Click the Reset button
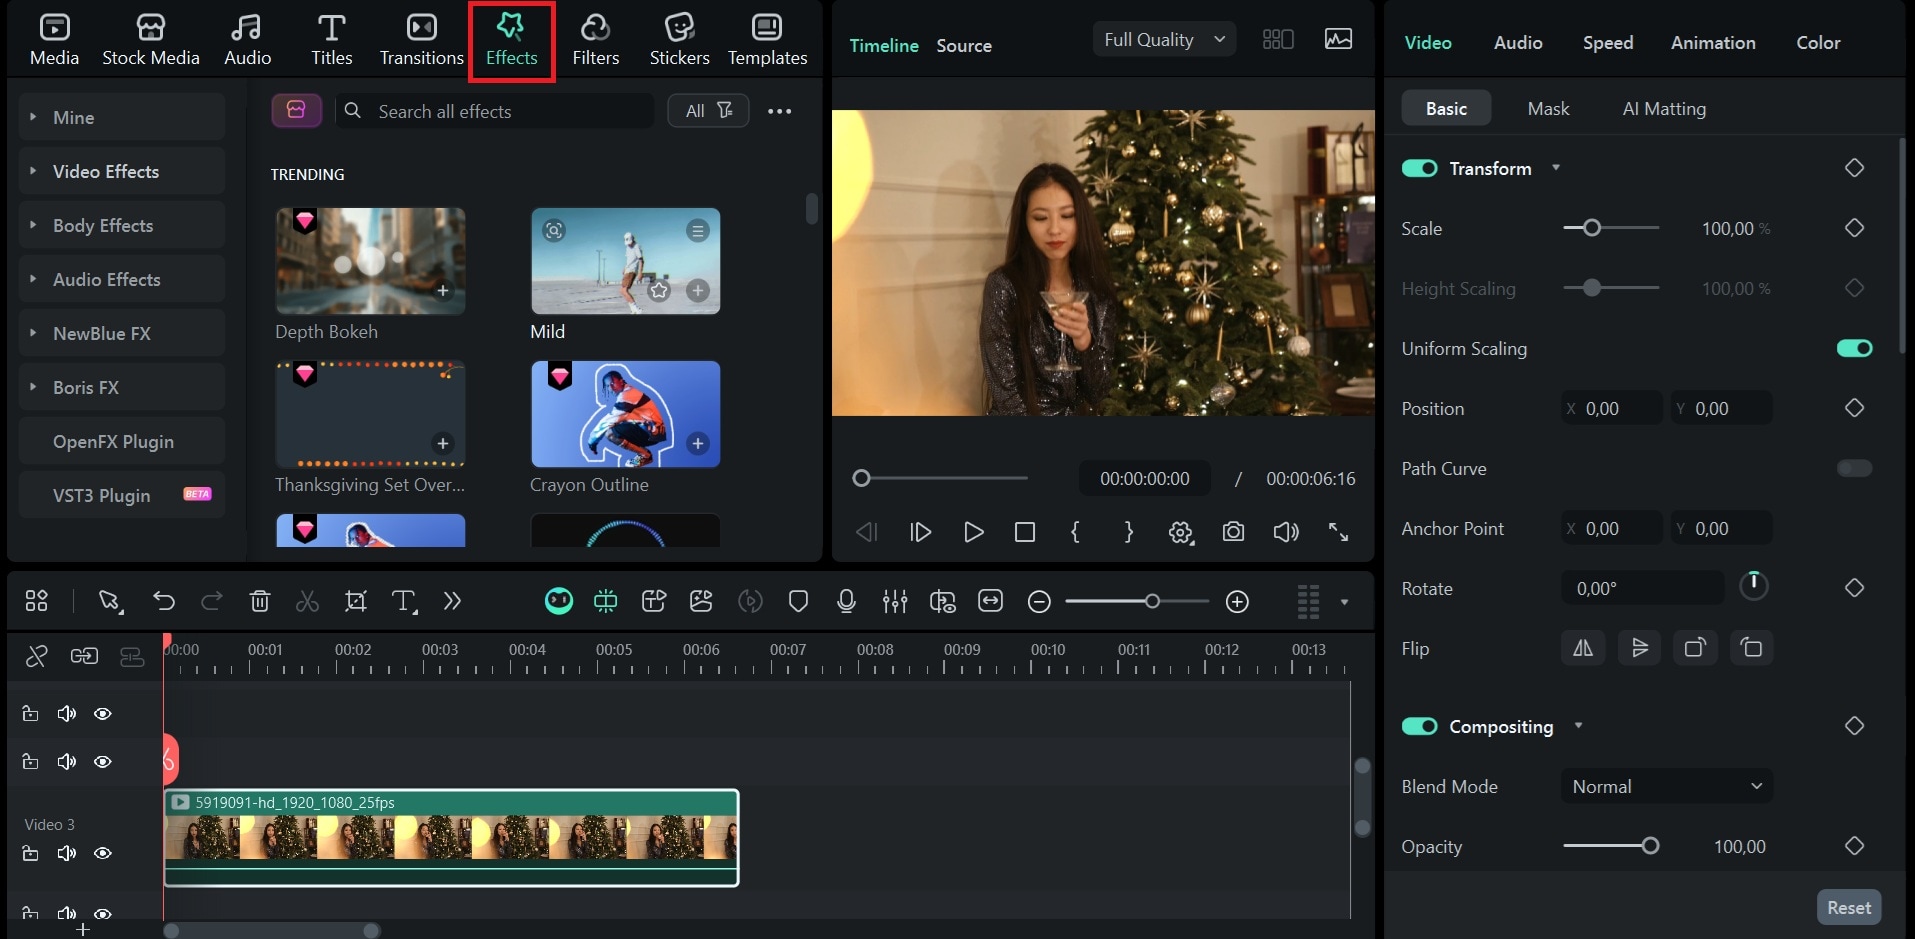1915x939 pixels. click(x=1847, y=906)
